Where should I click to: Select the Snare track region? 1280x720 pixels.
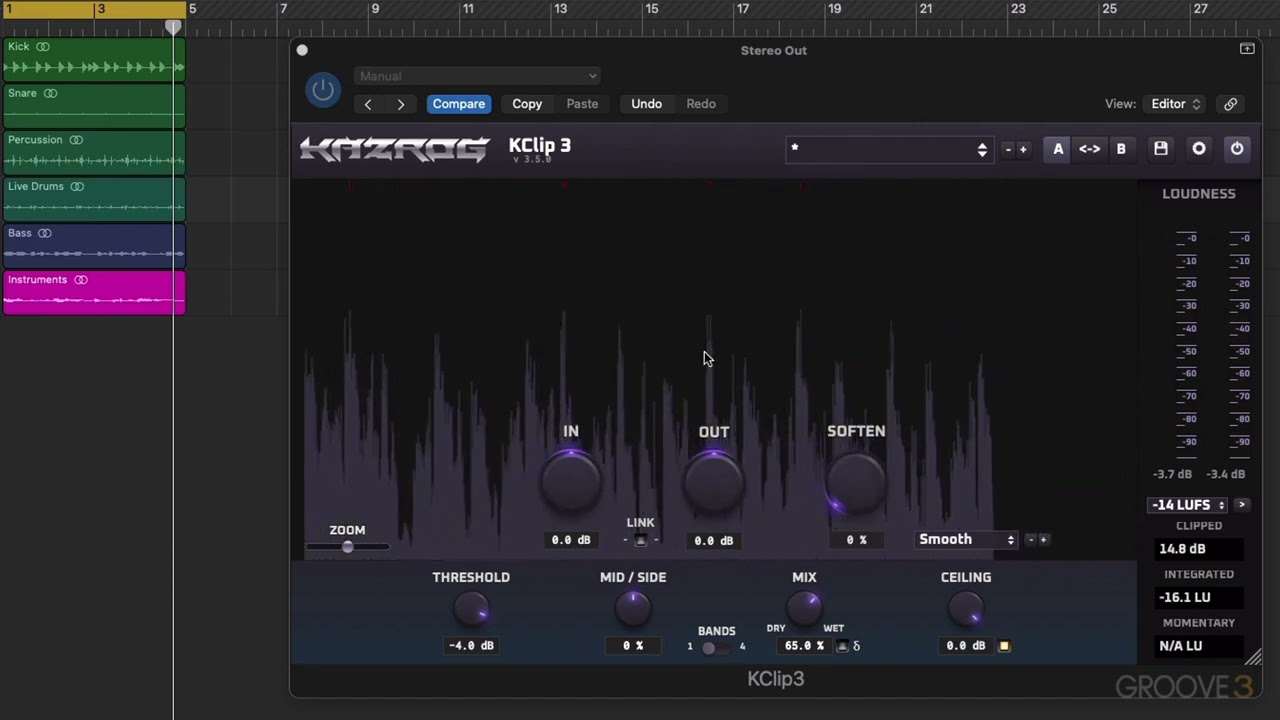[94, 107]
